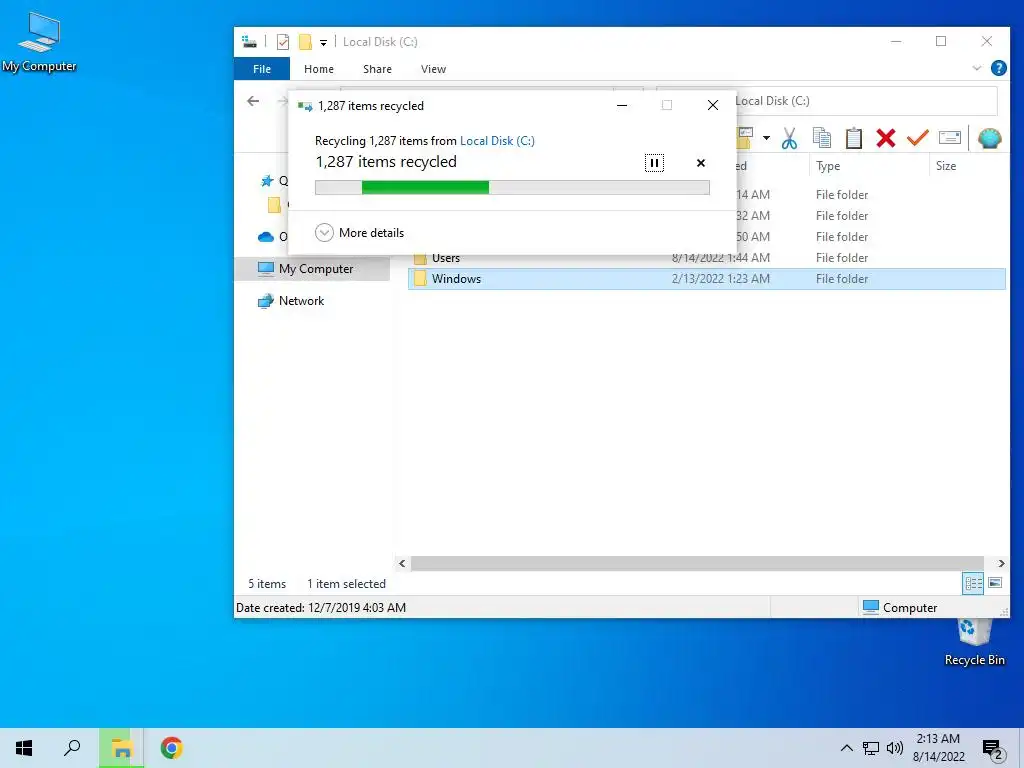Click the recycle dialog title icon
The height and width of the screenshot is (768, 1024).
[305, 106]
